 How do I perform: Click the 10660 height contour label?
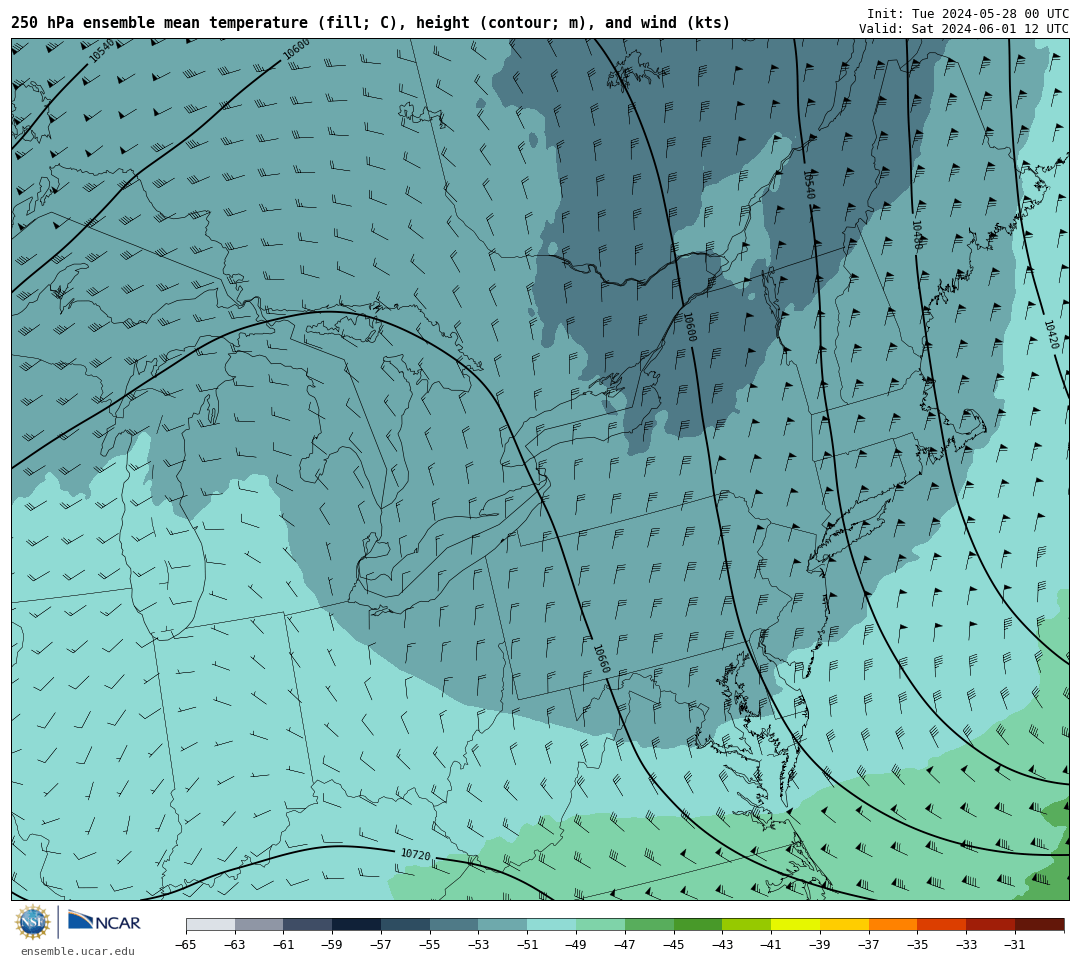tap(601, 659)
